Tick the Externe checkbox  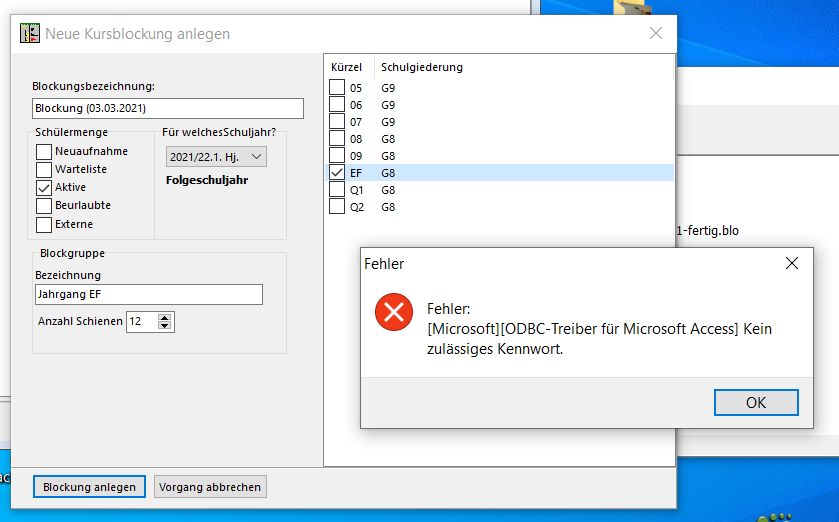click(x=44, y=225)
